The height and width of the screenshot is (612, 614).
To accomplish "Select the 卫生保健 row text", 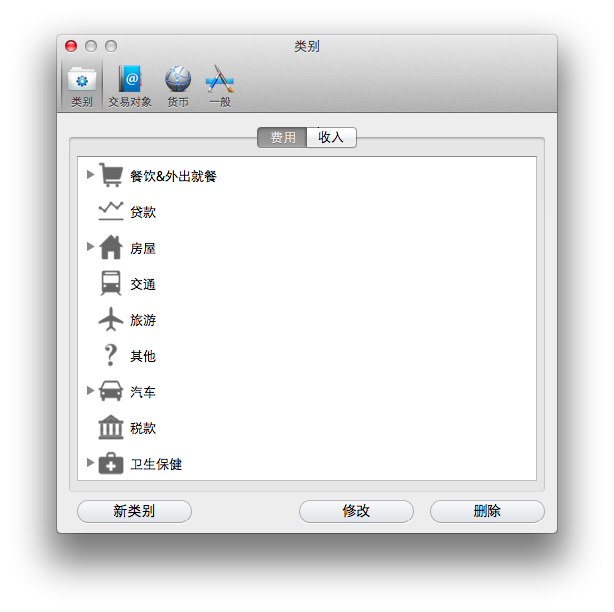I will pos(156,464).
